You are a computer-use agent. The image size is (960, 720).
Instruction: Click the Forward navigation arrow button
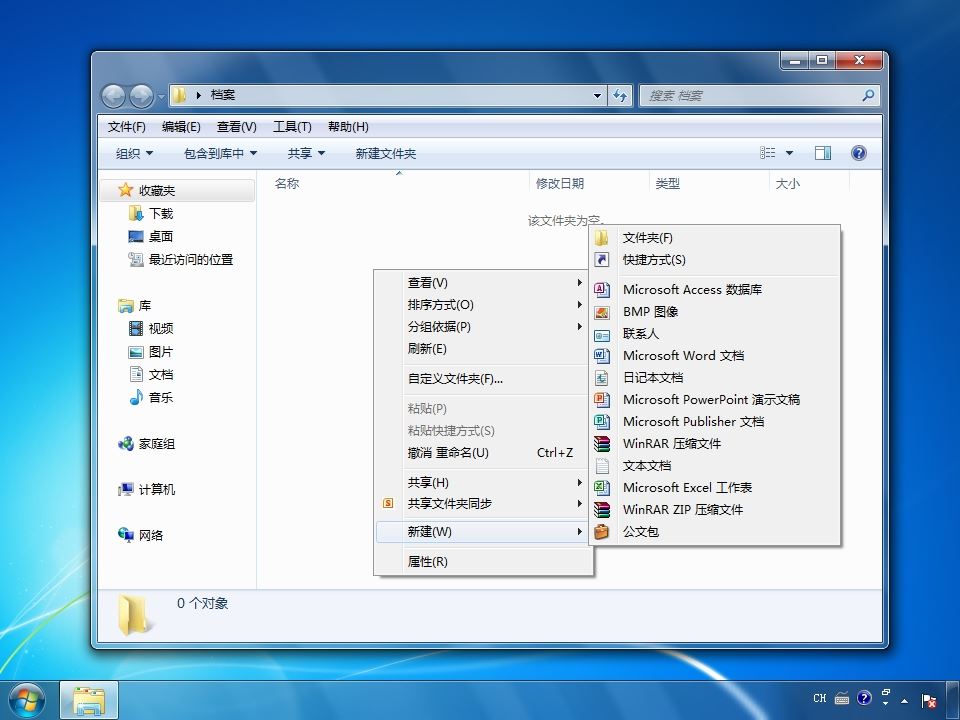coord(141,96)
